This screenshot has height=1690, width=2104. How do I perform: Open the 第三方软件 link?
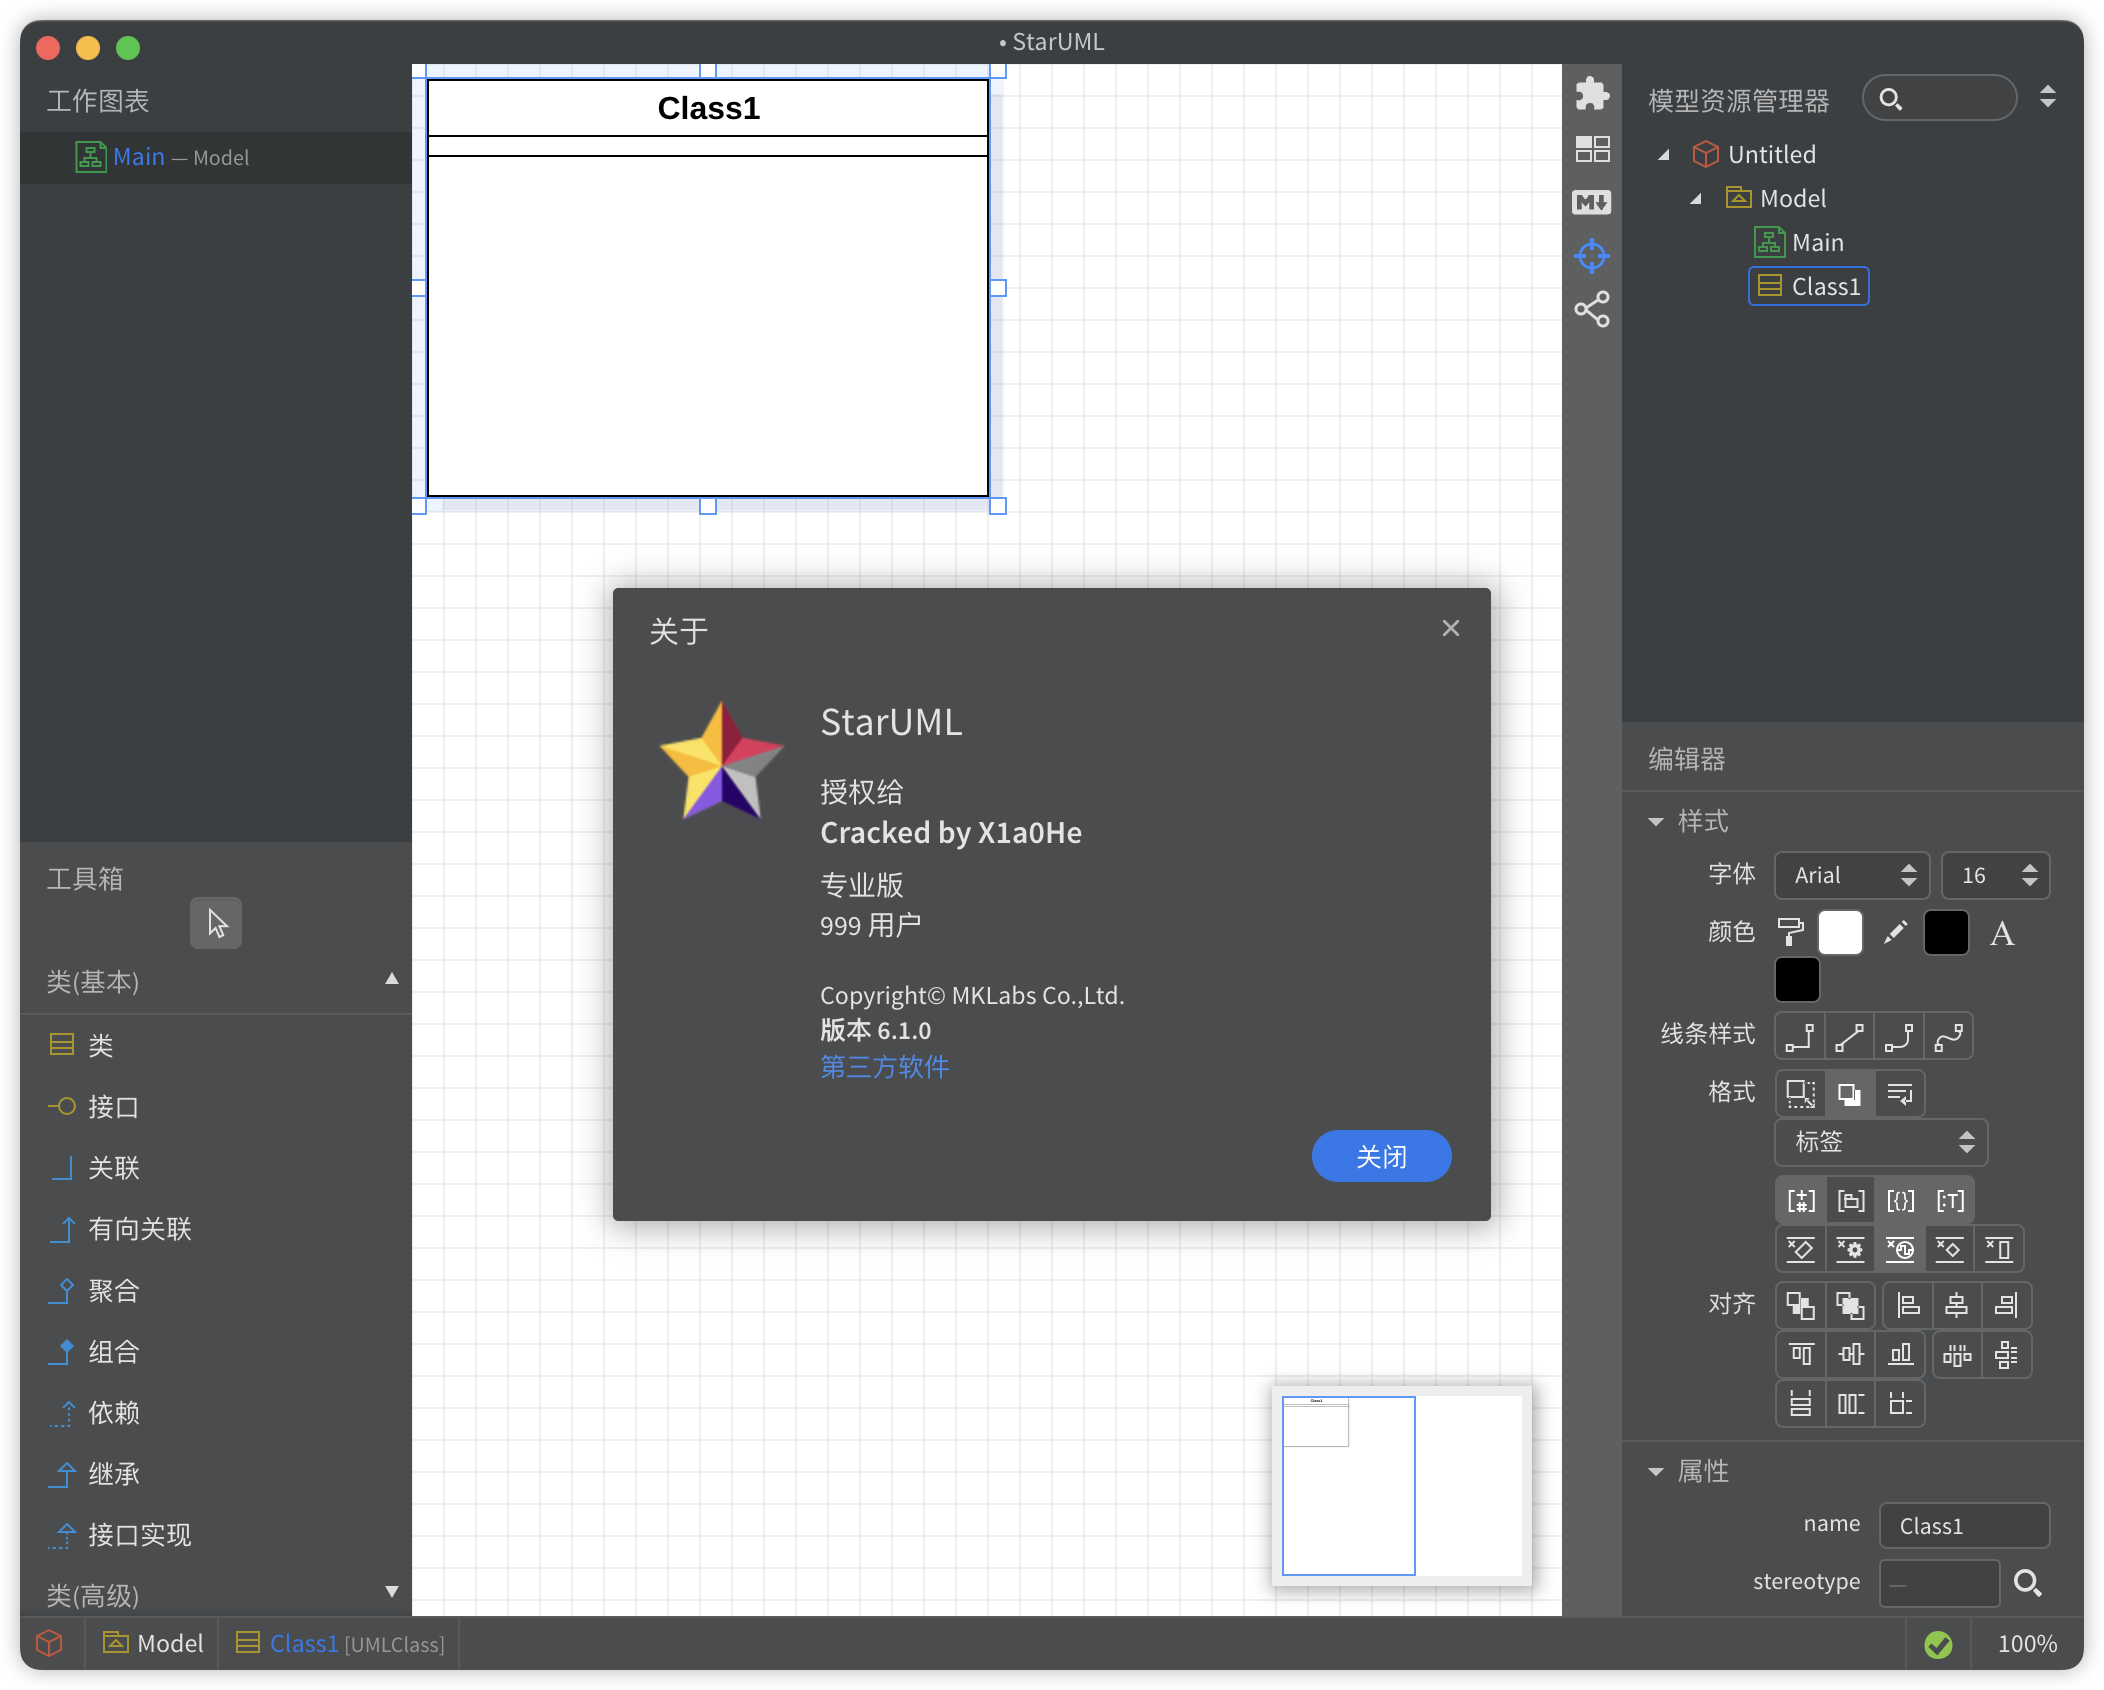click(884, 1067)
